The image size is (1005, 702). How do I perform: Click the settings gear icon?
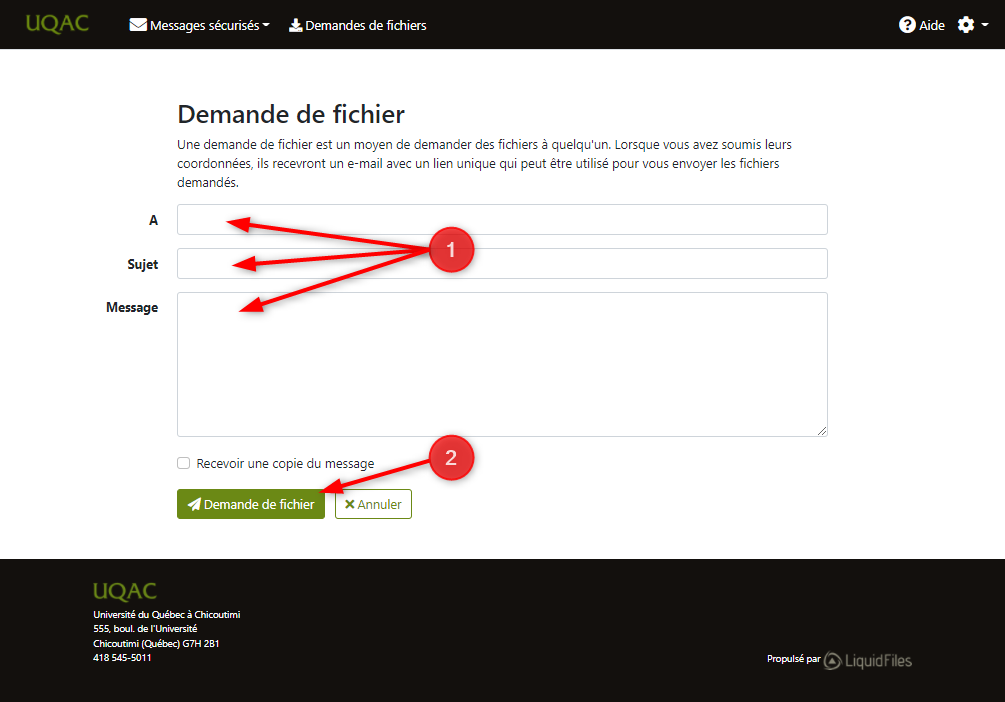pyautogui.click(x=965, y=25)
